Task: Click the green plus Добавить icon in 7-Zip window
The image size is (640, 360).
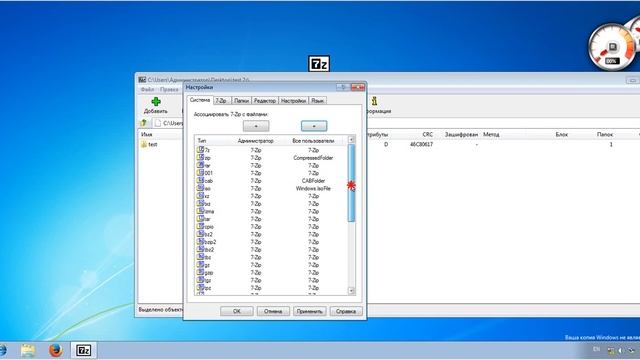Action: pos(156,102)
